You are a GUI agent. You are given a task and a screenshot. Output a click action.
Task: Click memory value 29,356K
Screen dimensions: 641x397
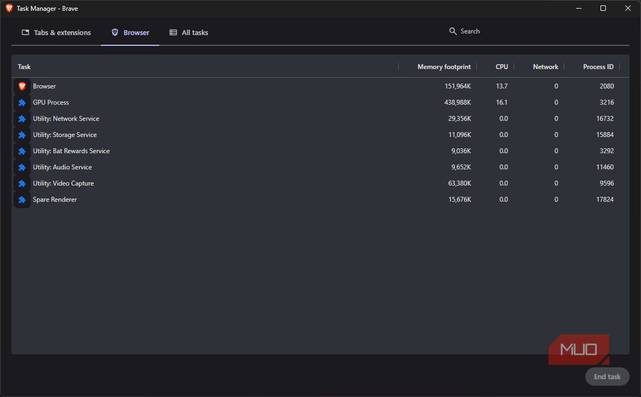[x=459, y=119]
